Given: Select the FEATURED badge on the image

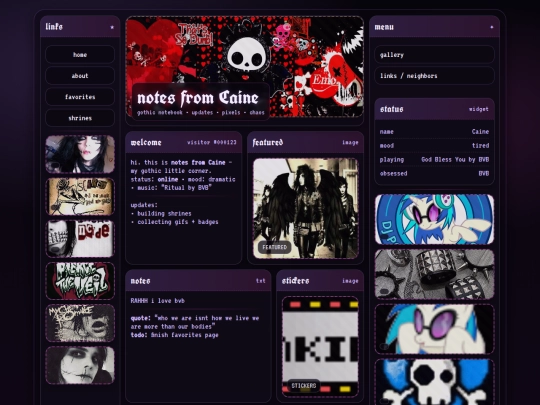Looking at the screenshot, I should pyautogui.click(x=274, y=247).
